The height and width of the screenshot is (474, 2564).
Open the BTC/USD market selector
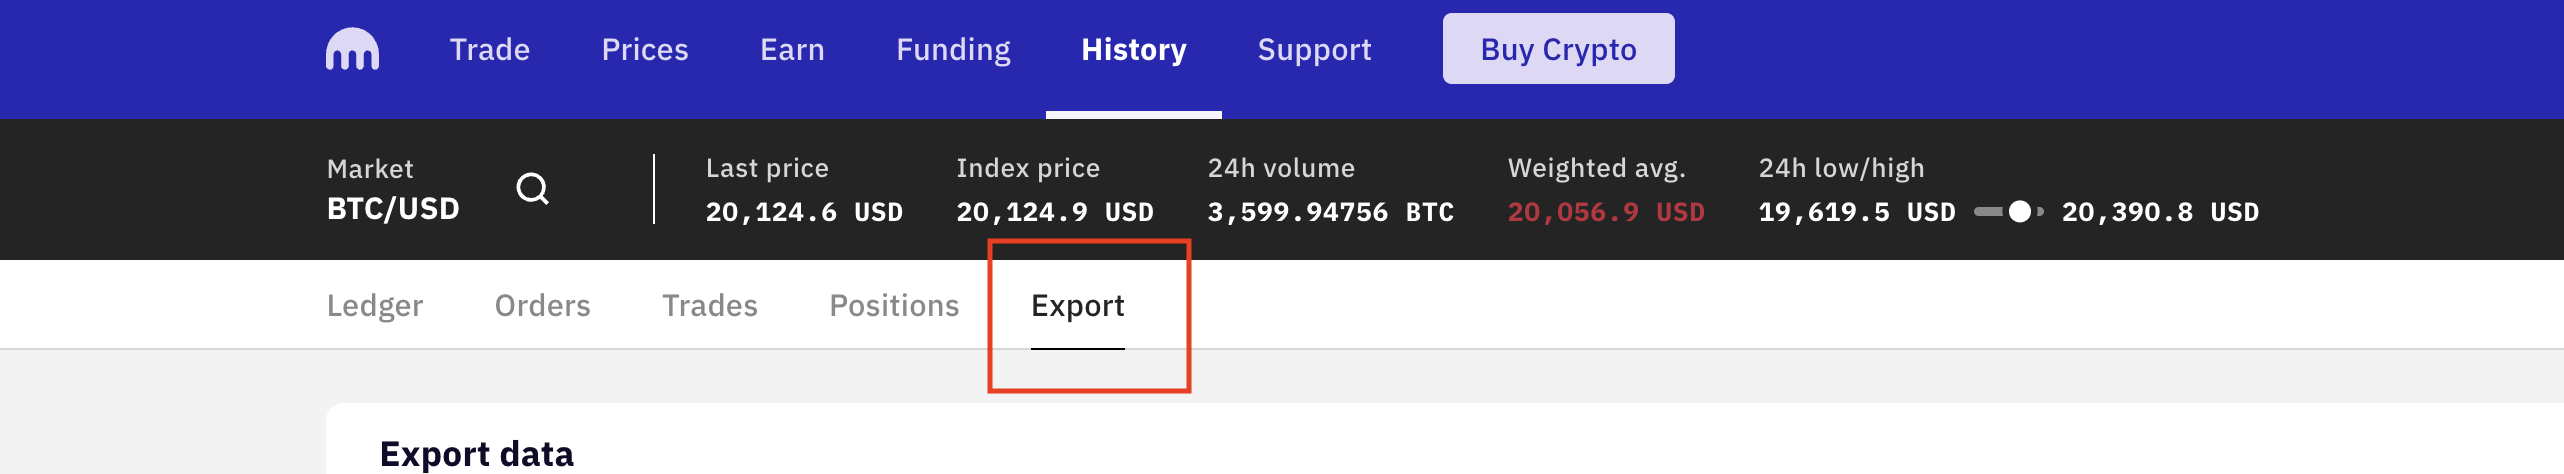tap(393, 208)
